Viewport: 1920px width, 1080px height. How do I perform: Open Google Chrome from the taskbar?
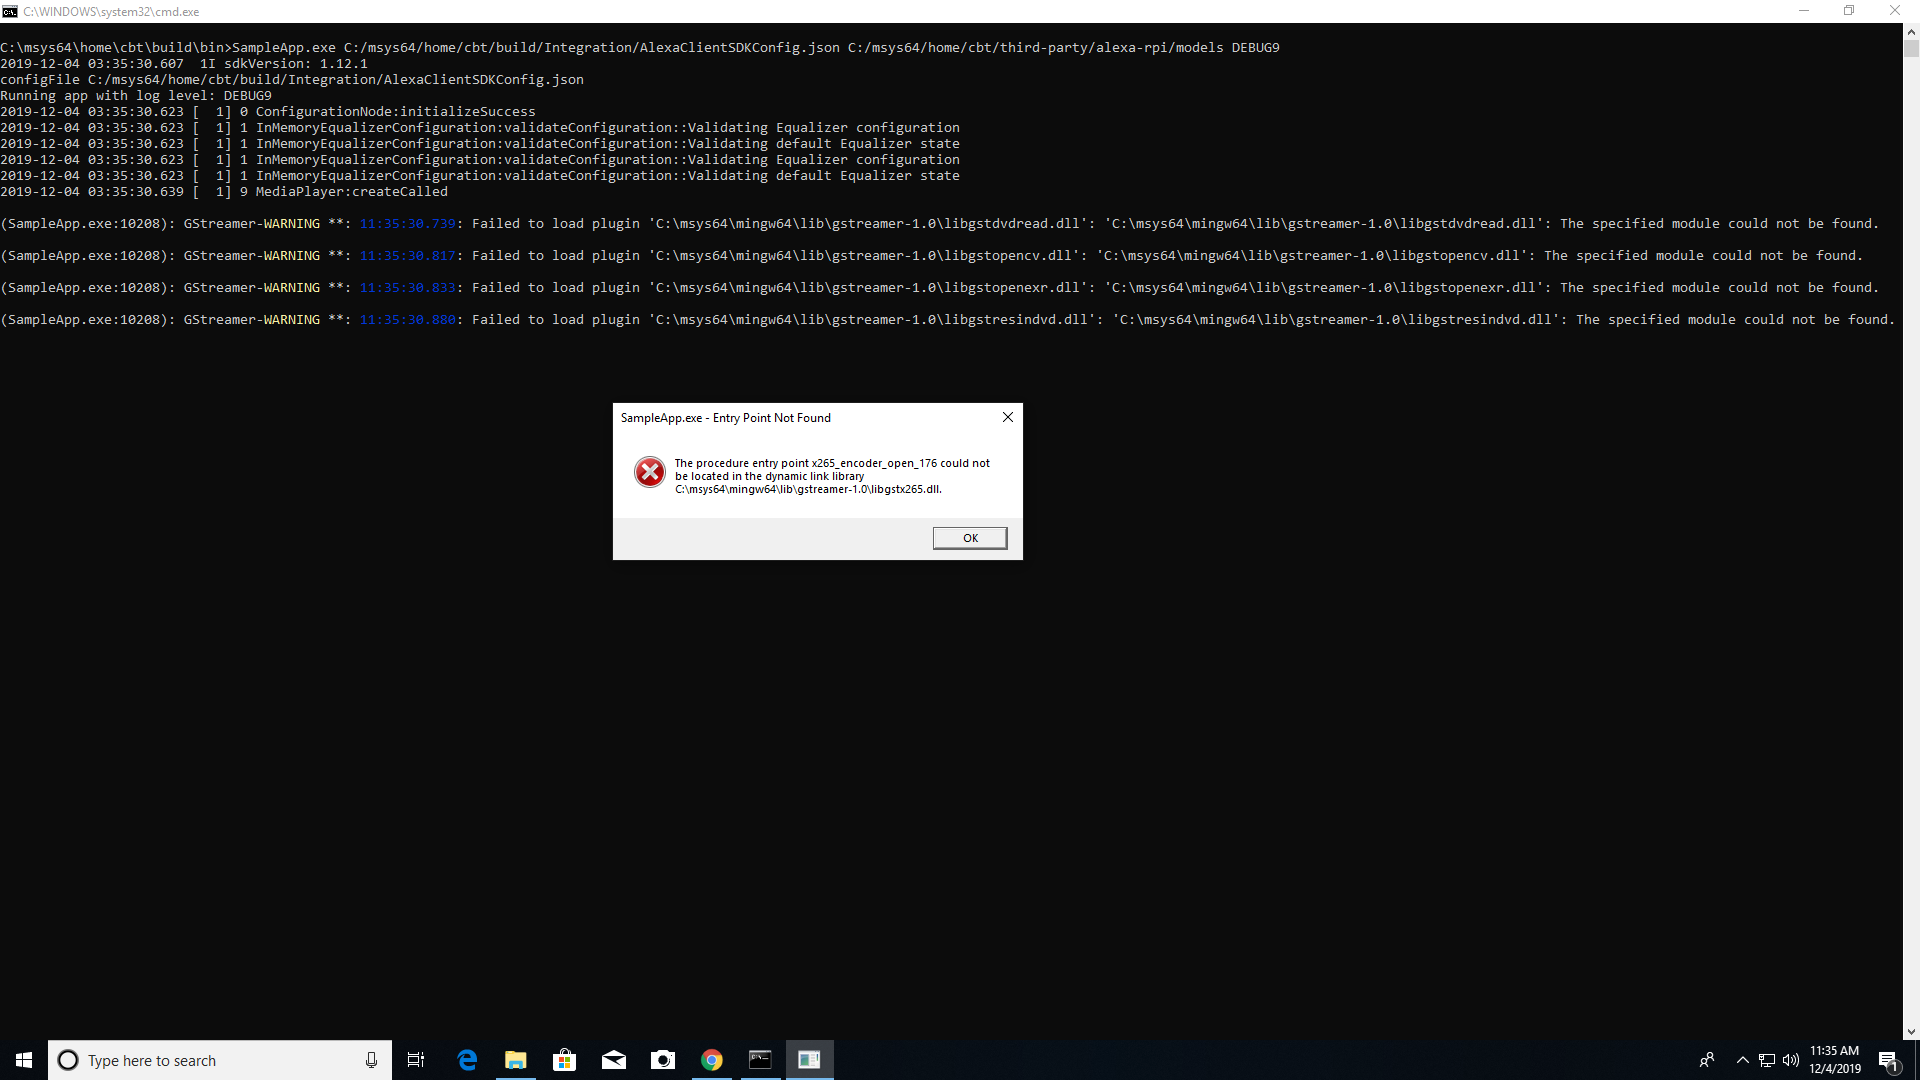711,1059
